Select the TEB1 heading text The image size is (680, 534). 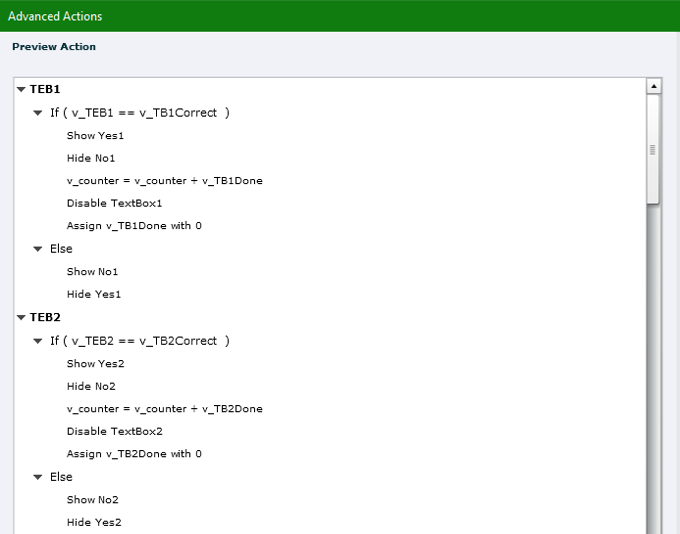point(45,89)
